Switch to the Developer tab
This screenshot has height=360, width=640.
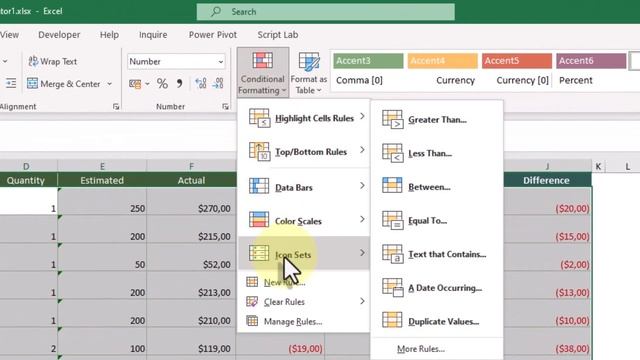[59, 35]
